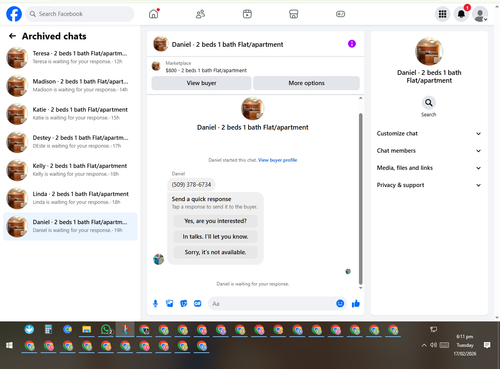500x369 pixels.
Task: Open Madison's archived chat
Action: pos(70,85)
